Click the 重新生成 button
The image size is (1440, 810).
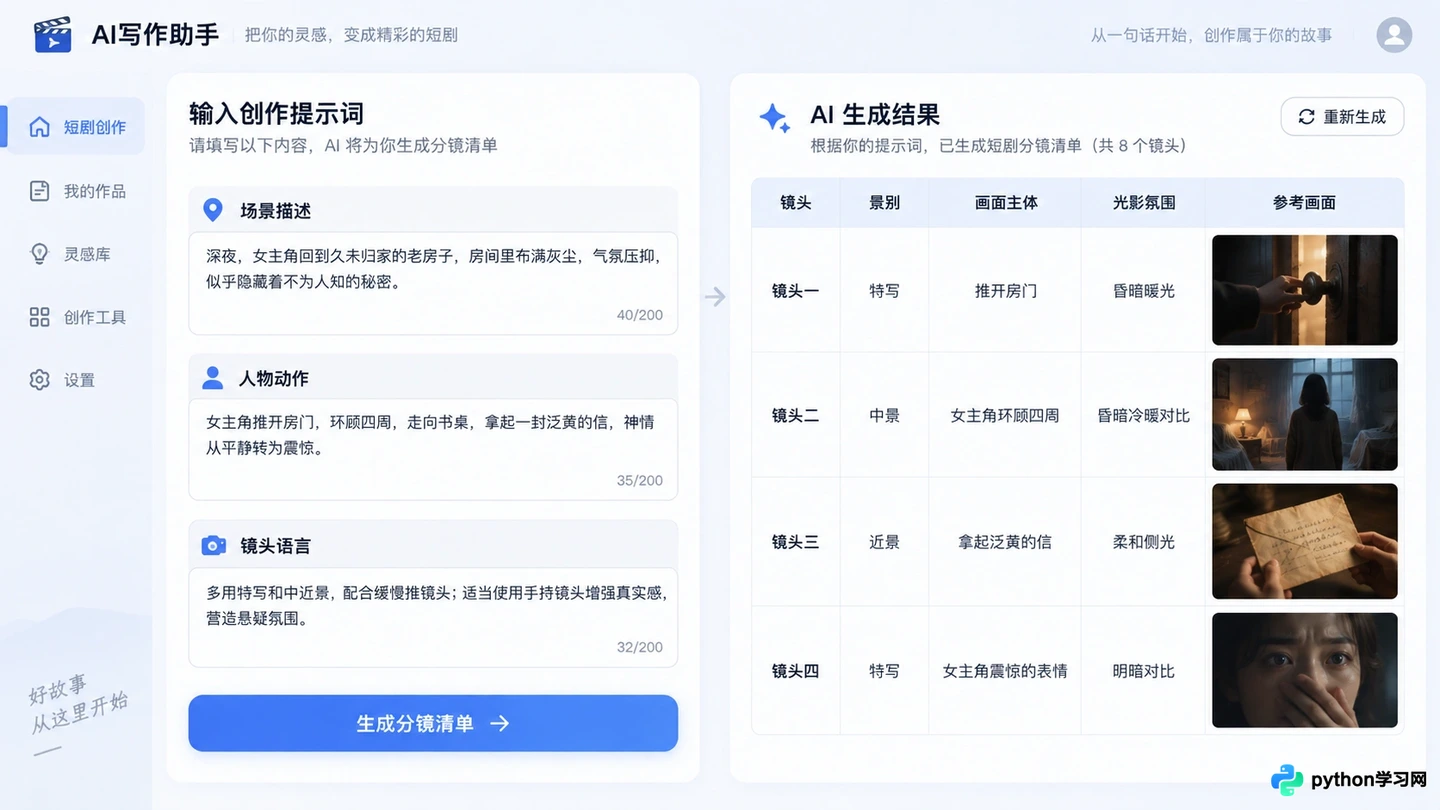coord(1342,117)
